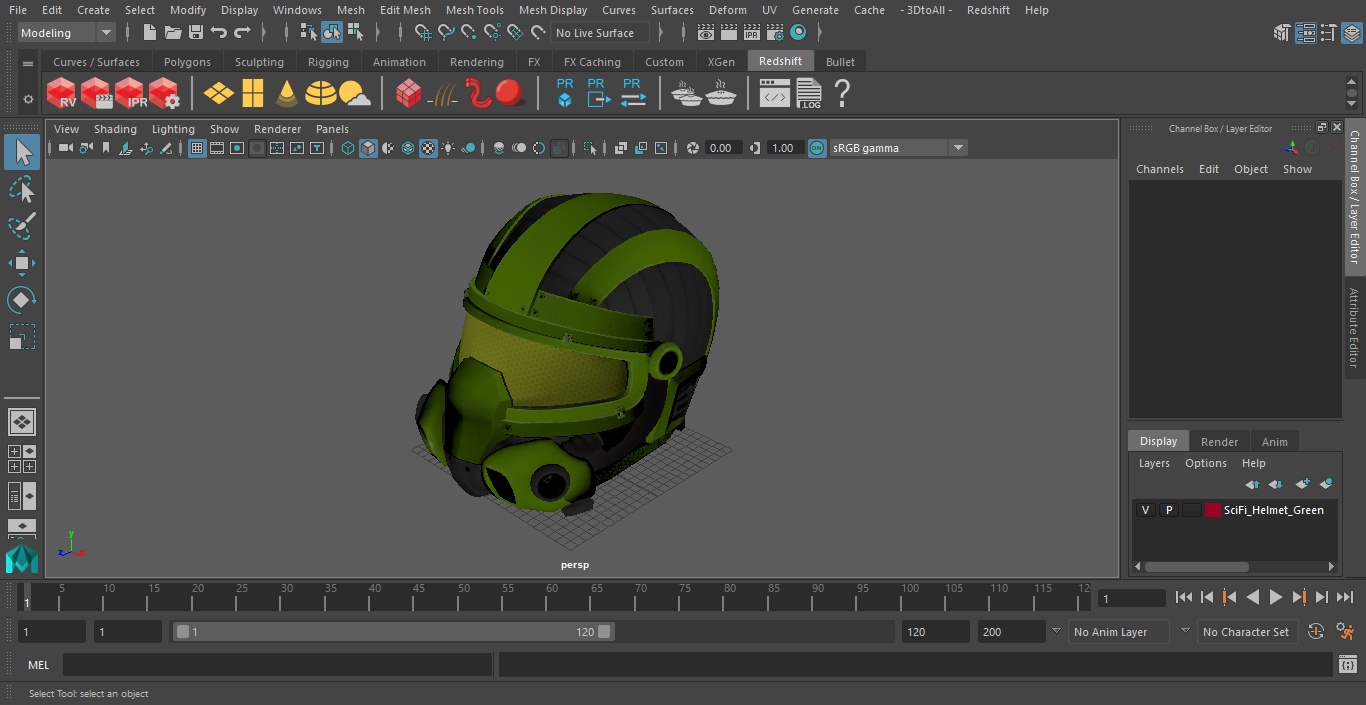Select the Rotate tool in toolbox
This screenshot has height=705, width=1366.
pos(21,300)
